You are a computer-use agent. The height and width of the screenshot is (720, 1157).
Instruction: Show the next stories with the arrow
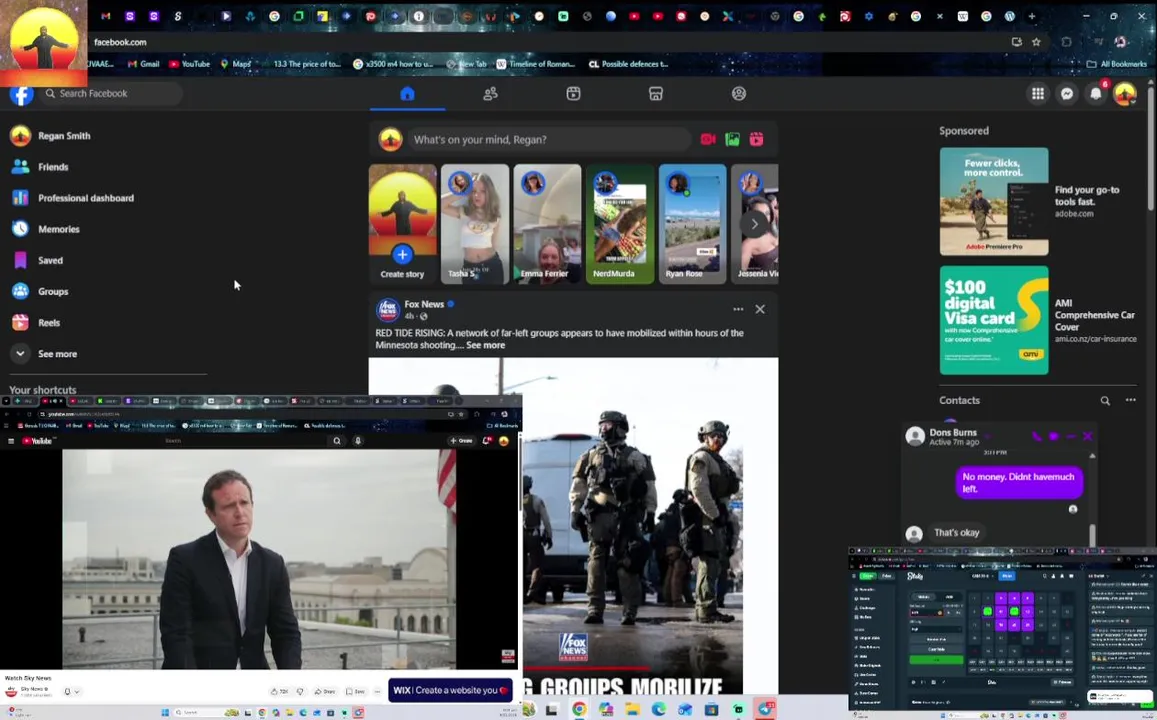[x=754, y=224]
